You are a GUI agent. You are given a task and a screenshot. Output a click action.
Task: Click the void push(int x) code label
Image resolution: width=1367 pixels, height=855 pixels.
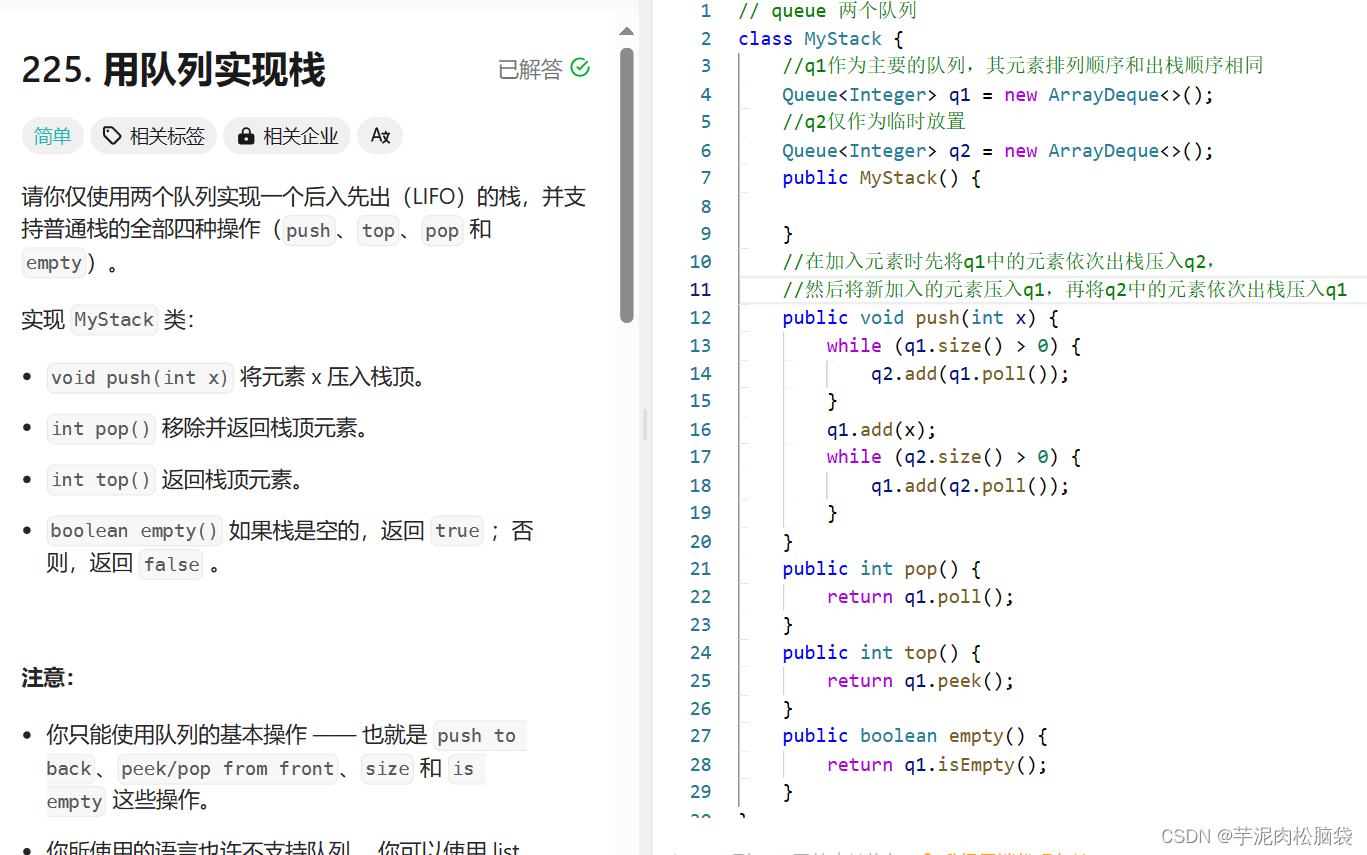click(x=140, y=377)
